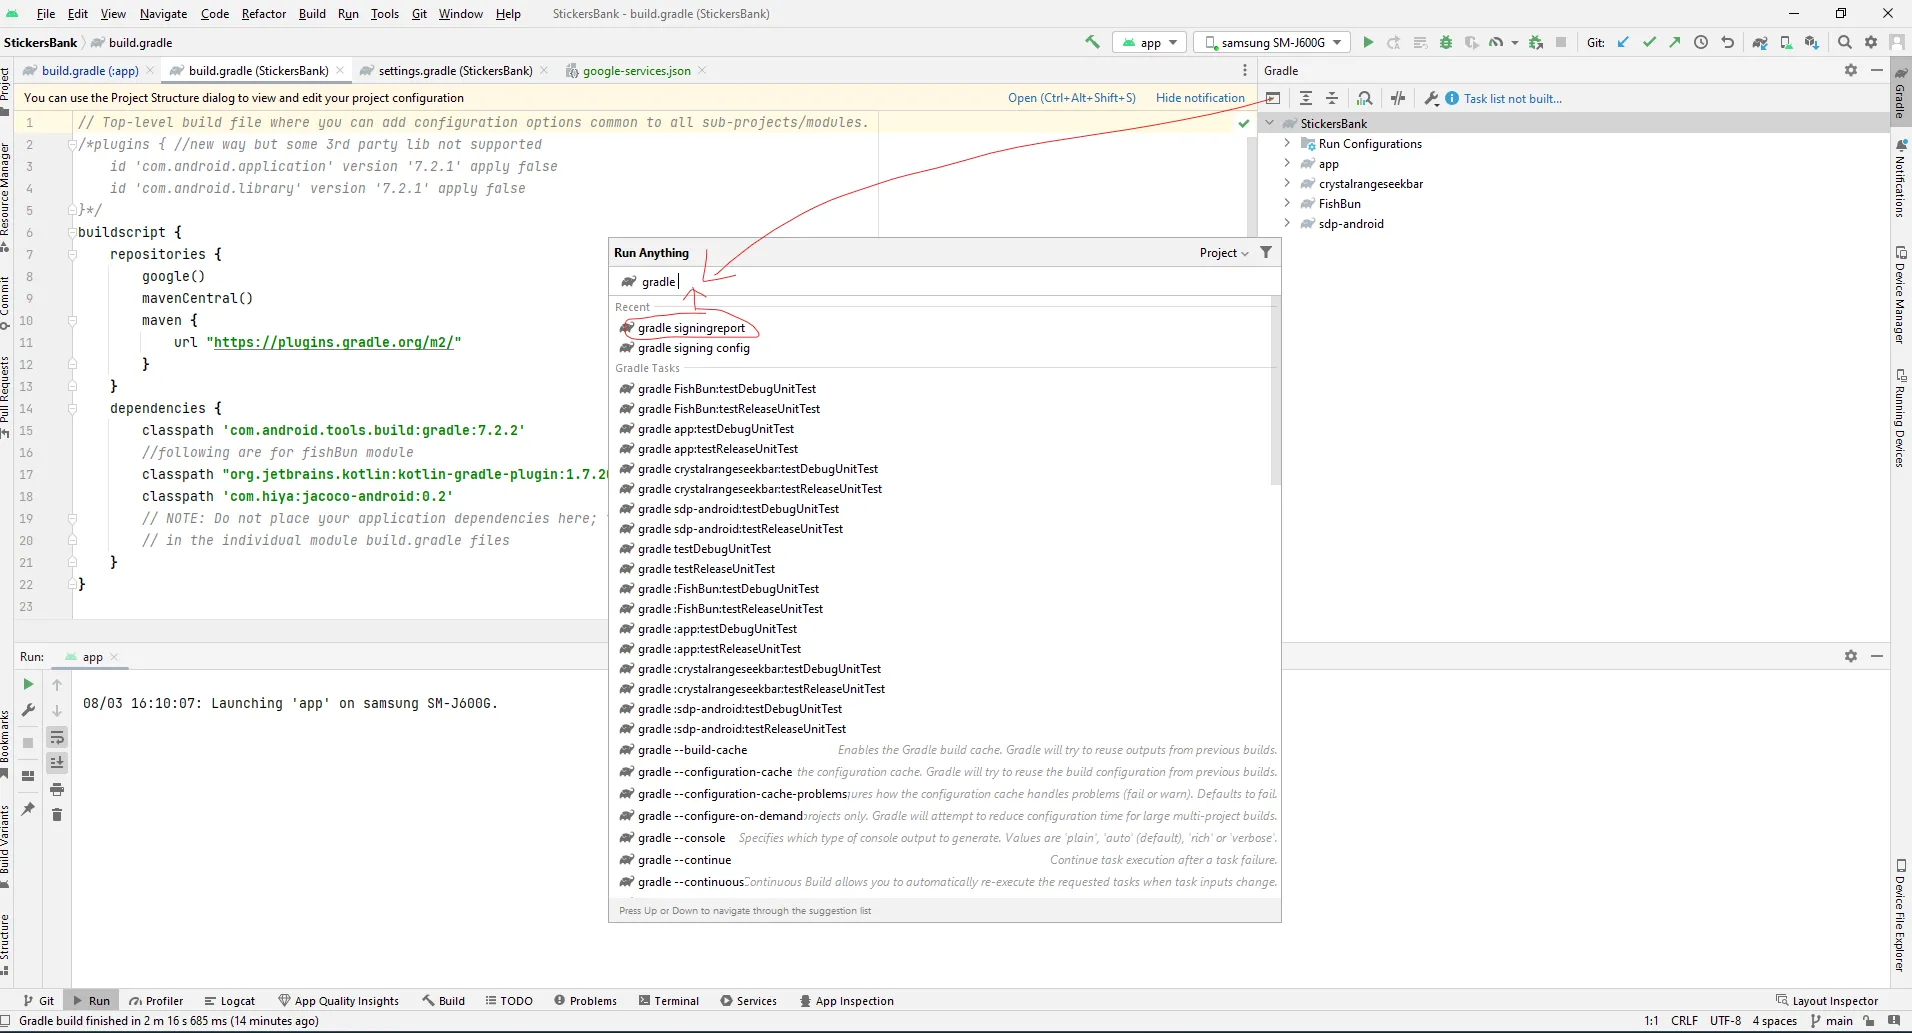The height and width of the screenshot is (1033, 1912).
Task: Toggle Gradle offline mode
Action: coord(1398,98)
